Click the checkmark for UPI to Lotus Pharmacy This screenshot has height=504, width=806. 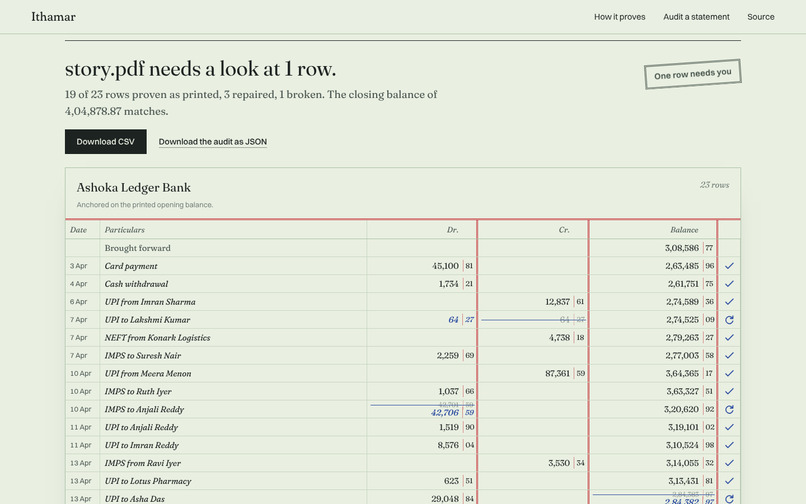729,481
